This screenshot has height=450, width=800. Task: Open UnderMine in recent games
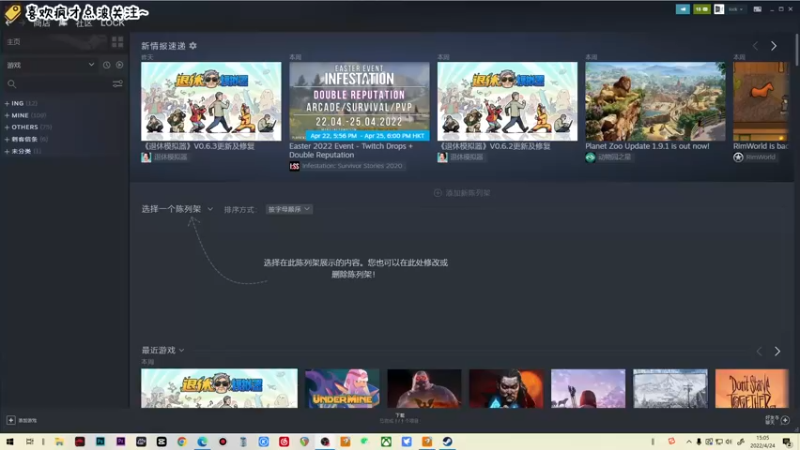click(342, 388)
